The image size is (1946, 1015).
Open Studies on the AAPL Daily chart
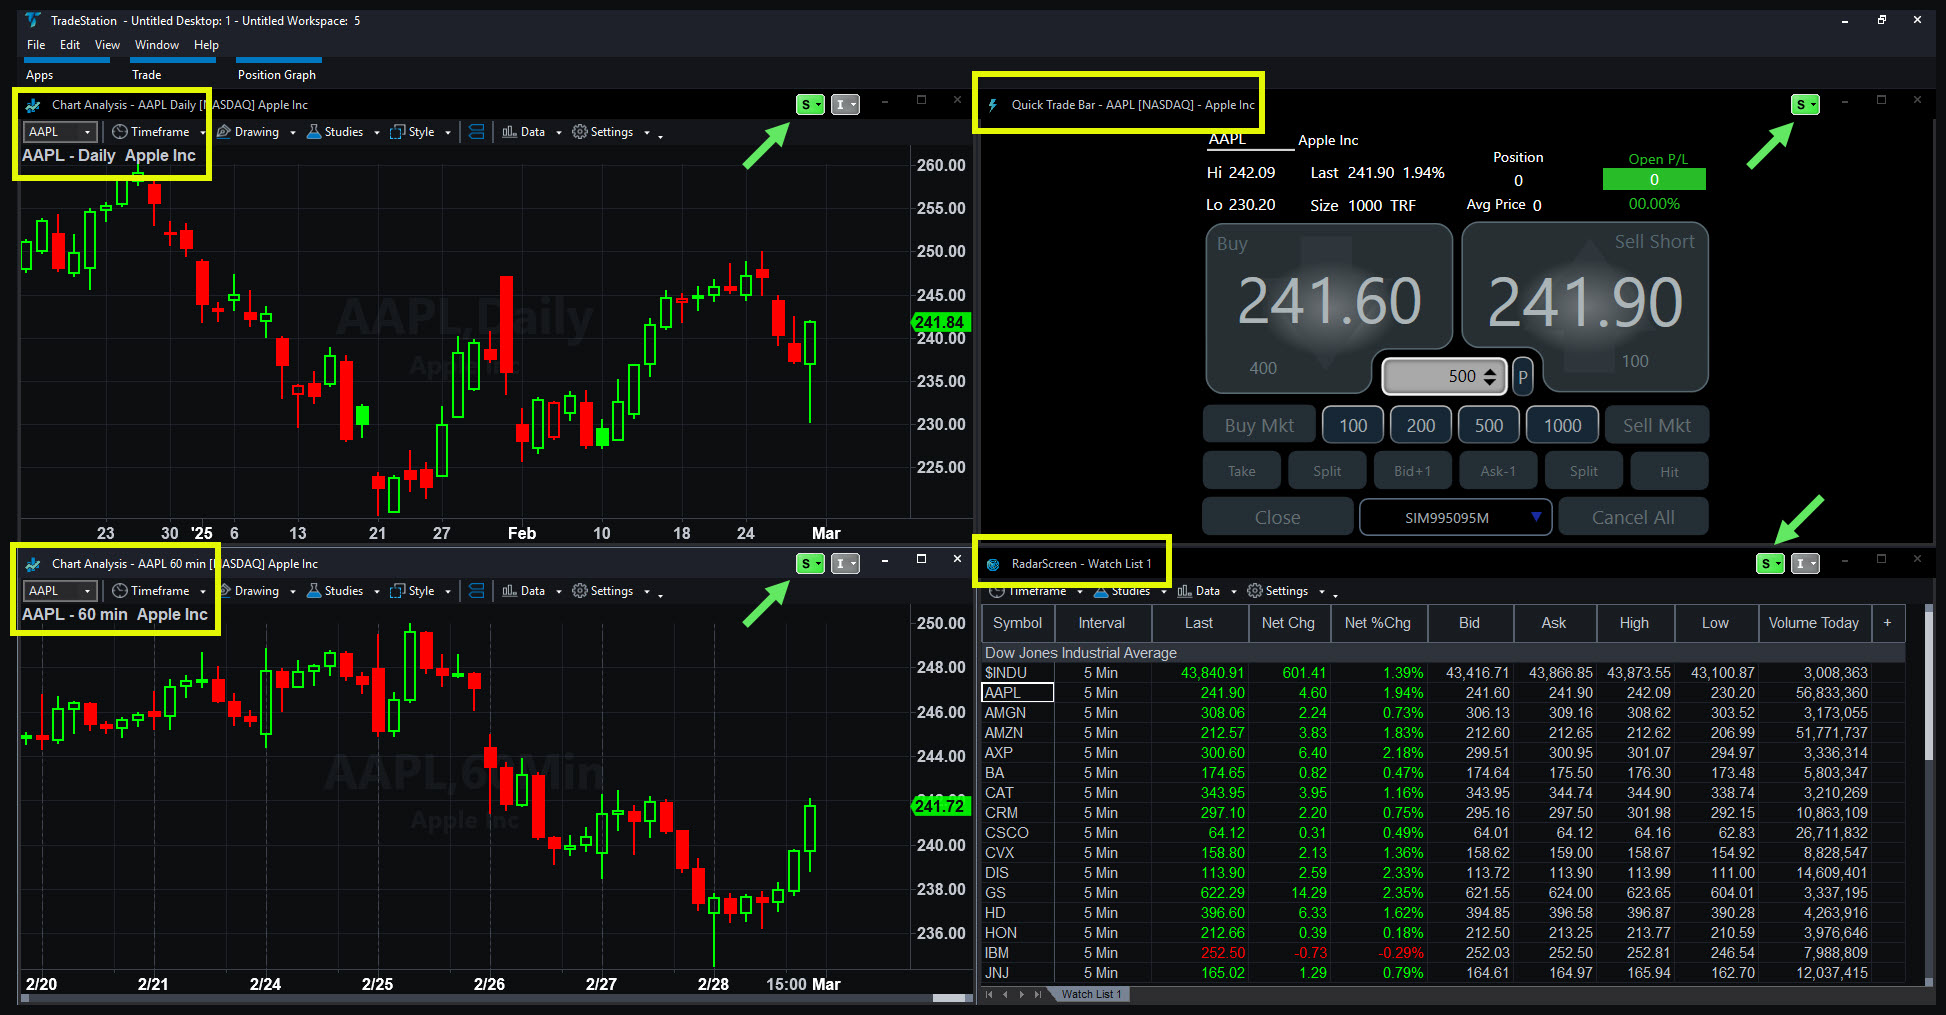[337, 131]
